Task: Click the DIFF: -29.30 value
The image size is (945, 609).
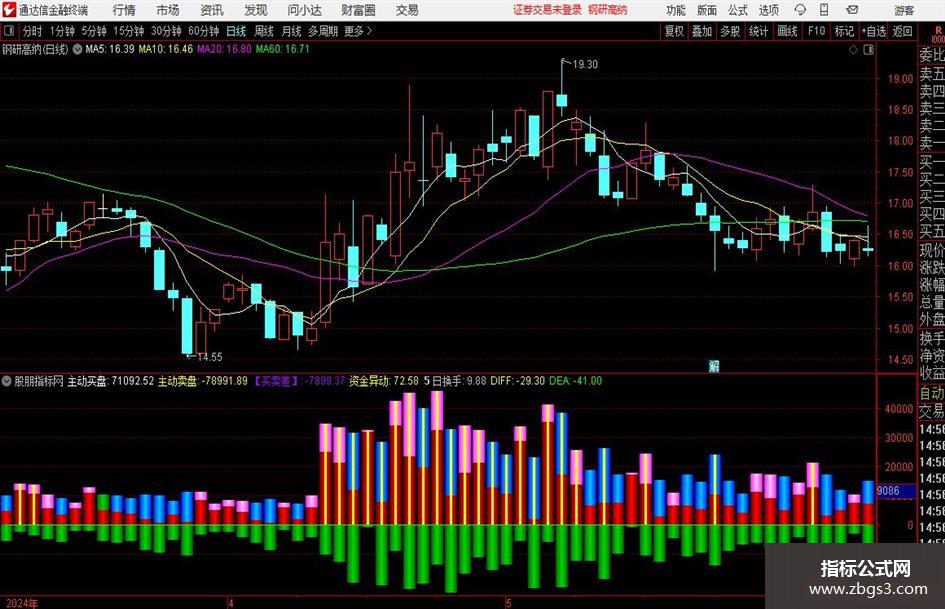Action: (518, 381)
